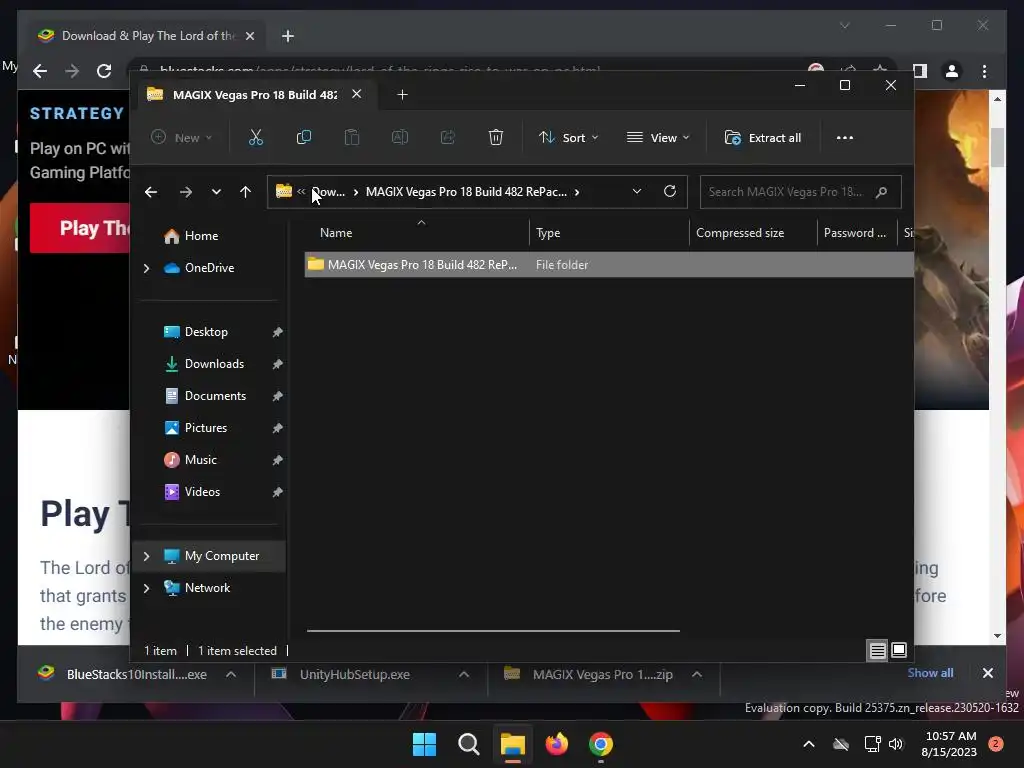
Task: Expand OneDrive in navigation pane
Action: click(x=146, y=268)
